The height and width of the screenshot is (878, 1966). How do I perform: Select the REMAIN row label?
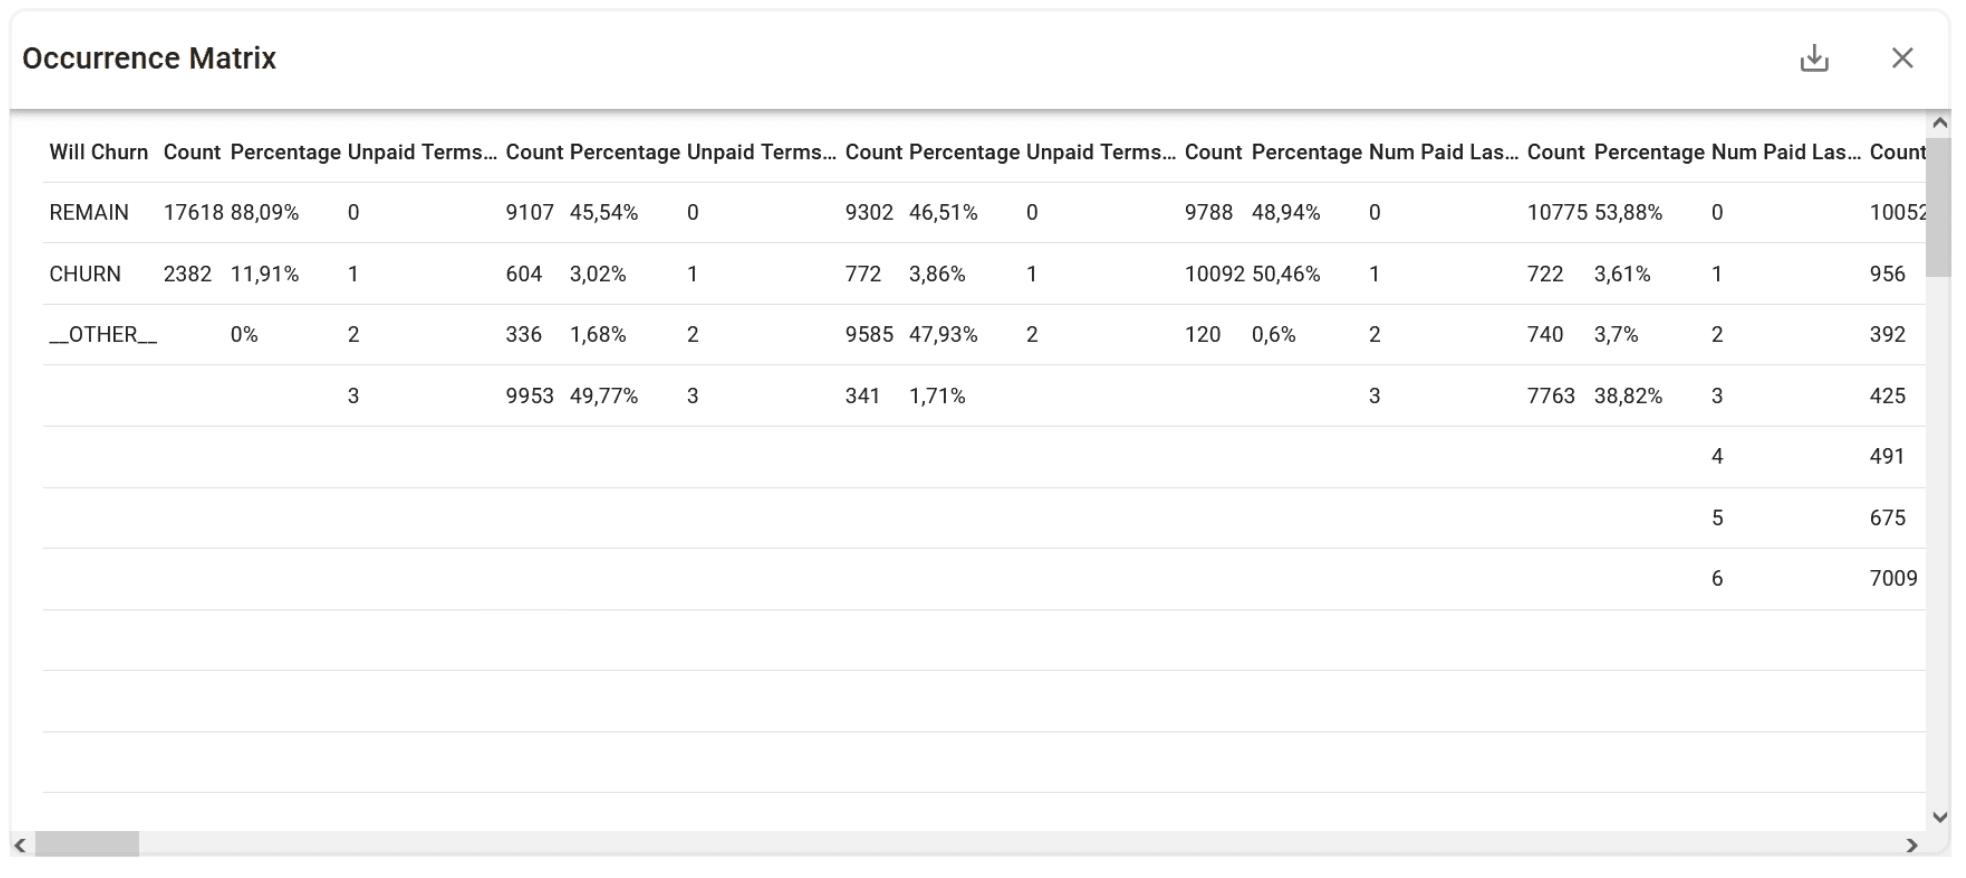[x=89, y=213]
